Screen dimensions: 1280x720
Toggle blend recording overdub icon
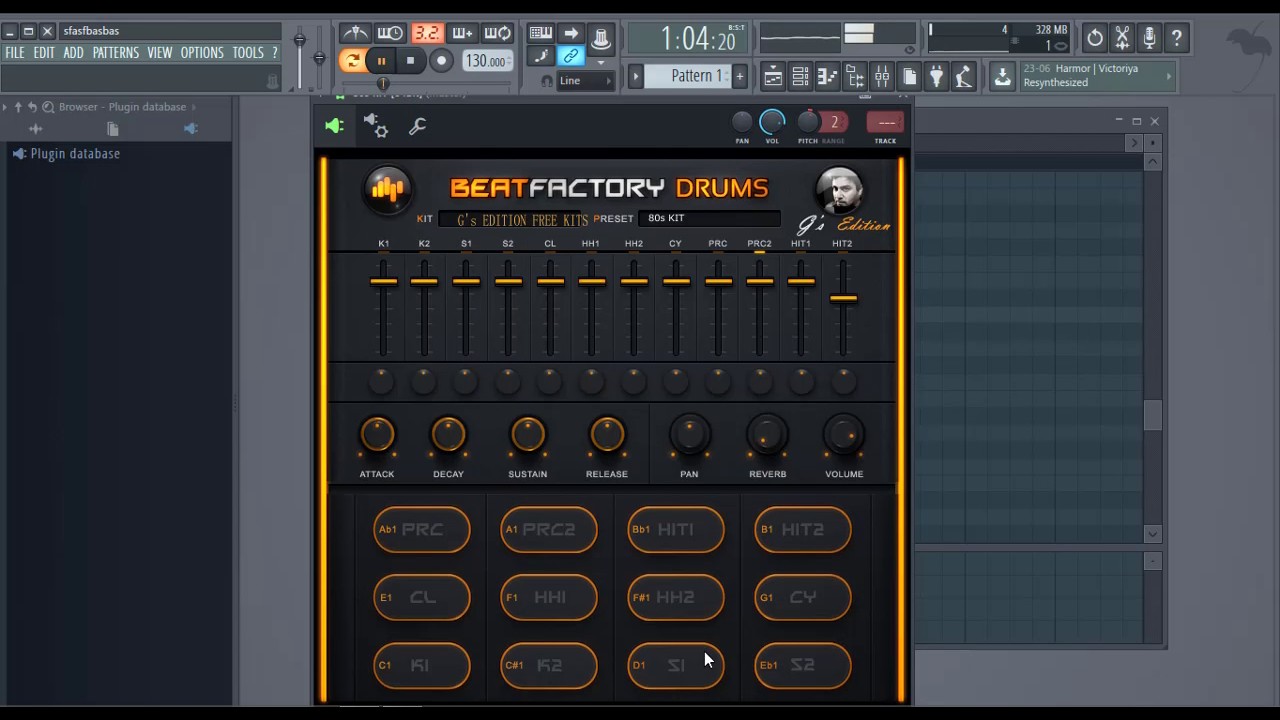pos(462,33)
